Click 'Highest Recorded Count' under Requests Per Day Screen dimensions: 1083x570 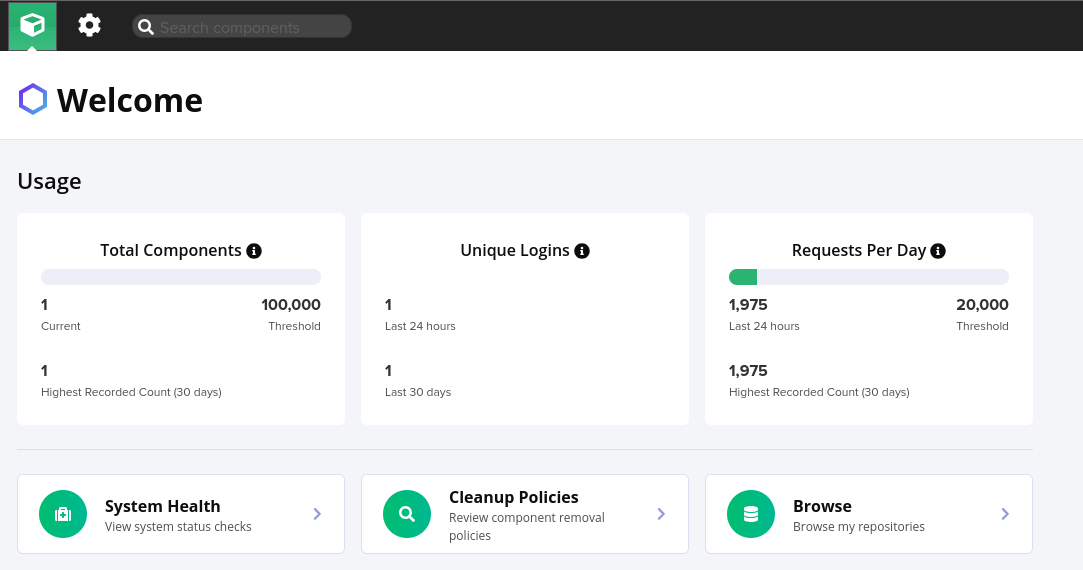coord(819,392)
